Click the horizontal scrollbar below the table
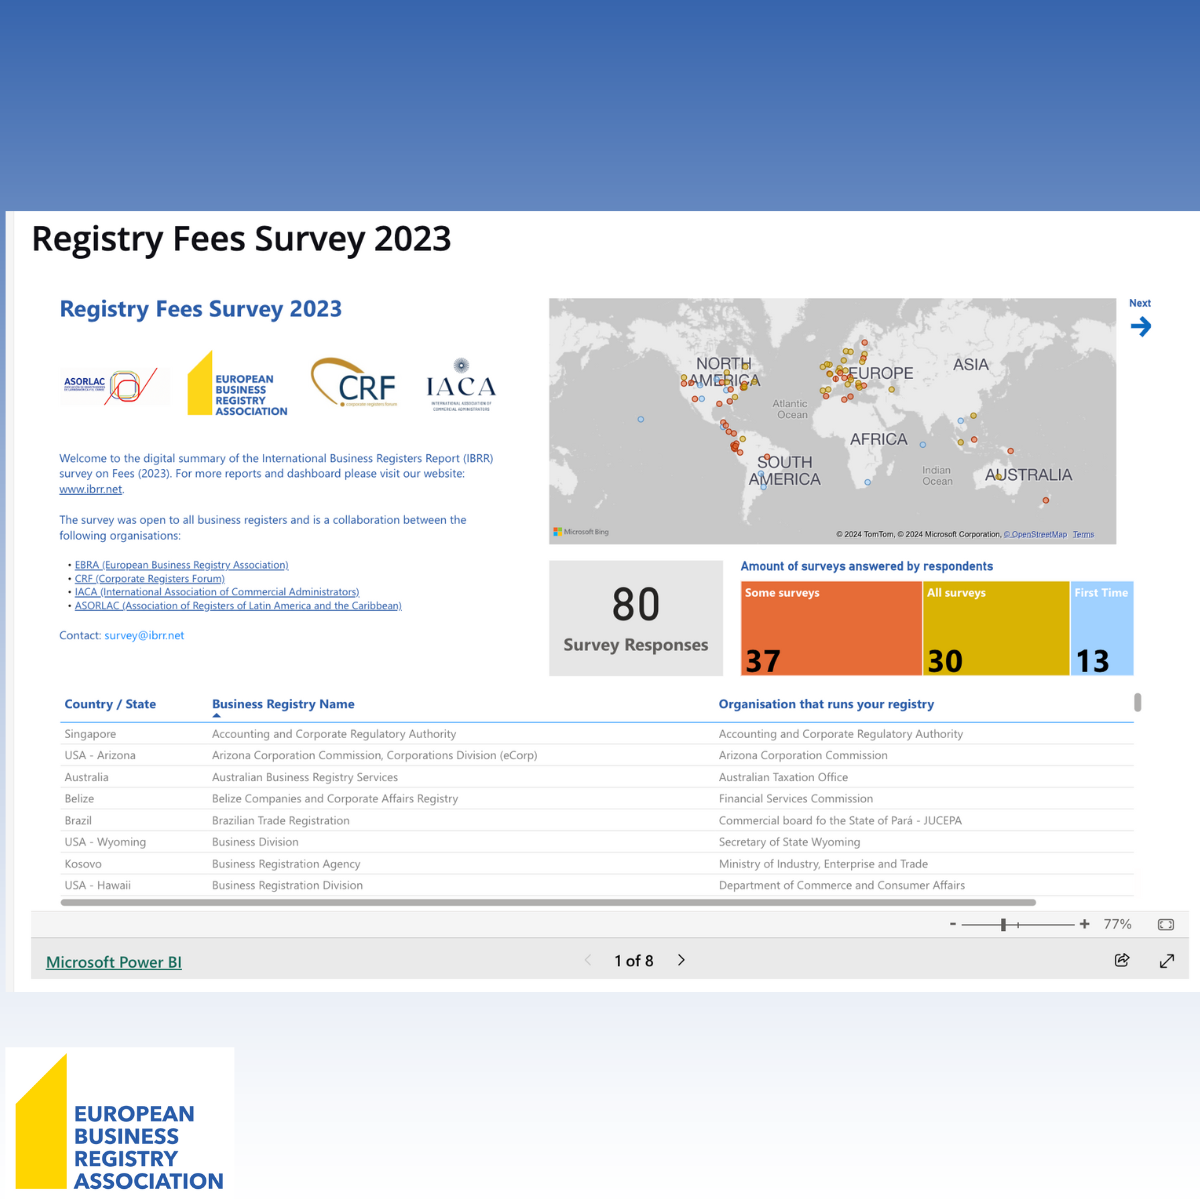This screenshot has height=1200, width=1200. (550, 902)
